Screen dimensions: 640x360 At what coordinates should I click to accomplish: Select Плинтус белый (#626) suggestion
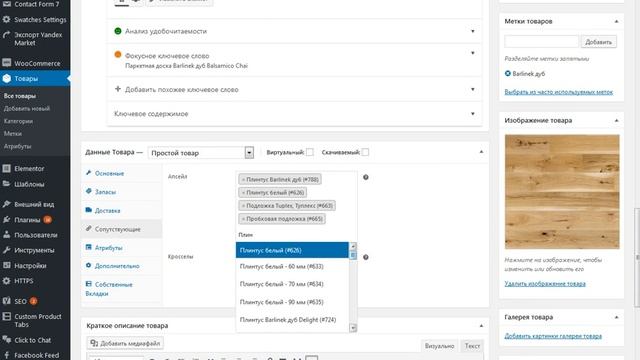292,250
